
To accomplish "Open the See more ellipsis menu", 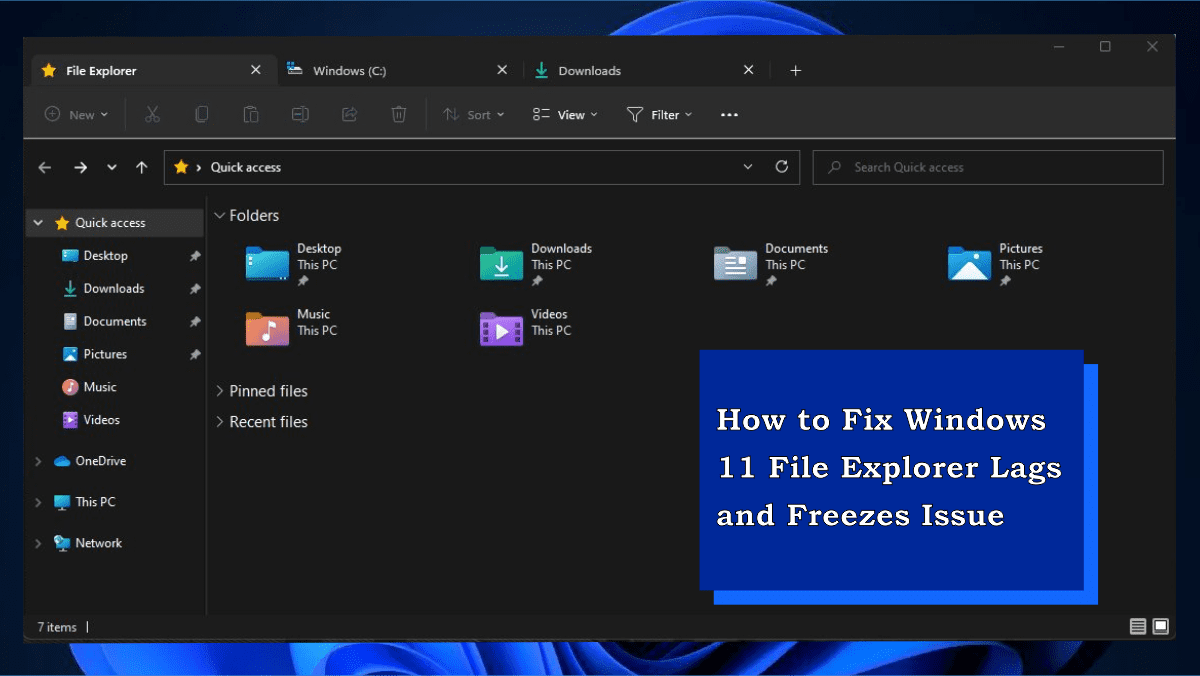I will 728,114.
